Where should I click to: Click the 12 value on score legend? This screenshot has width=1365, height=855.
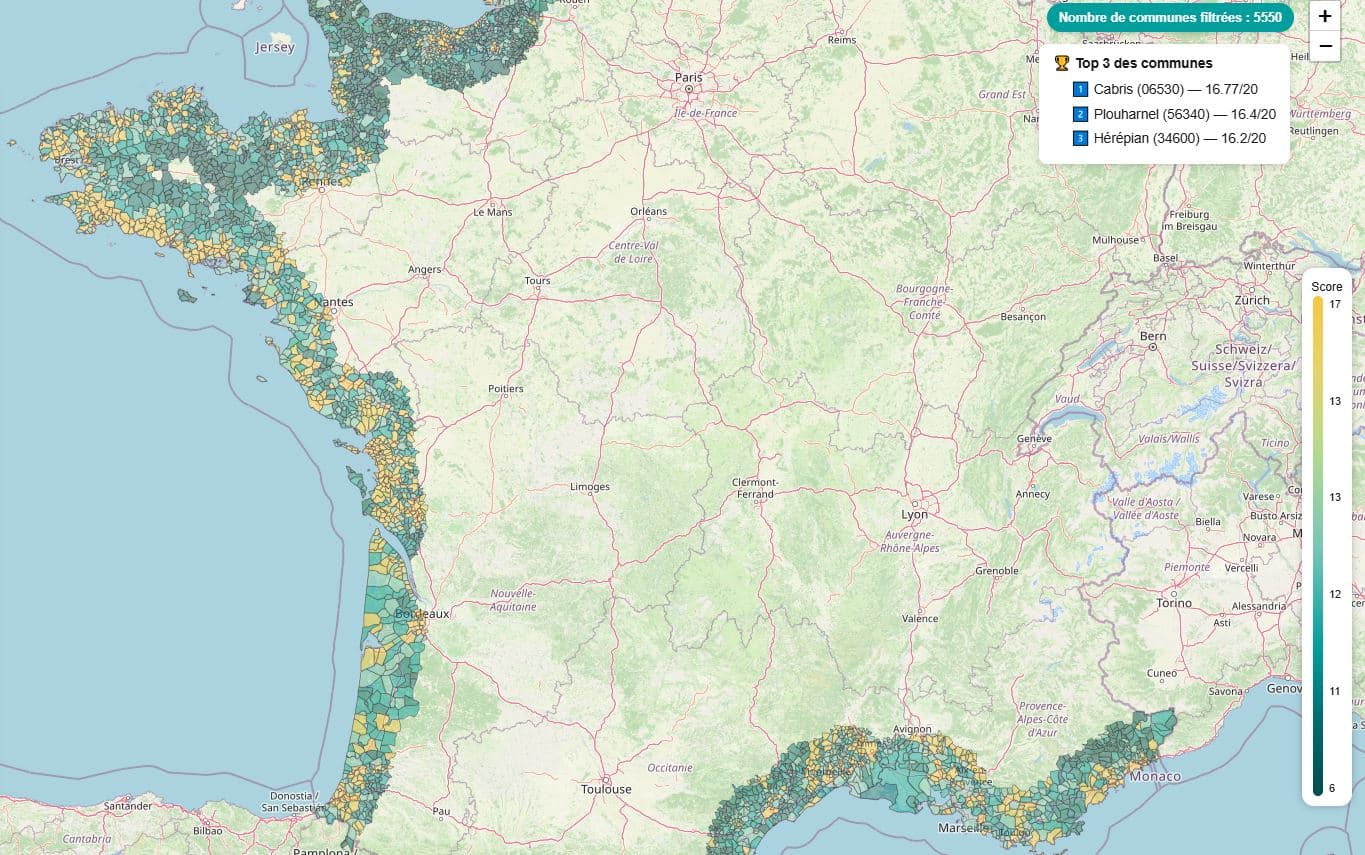point(1334,594)
